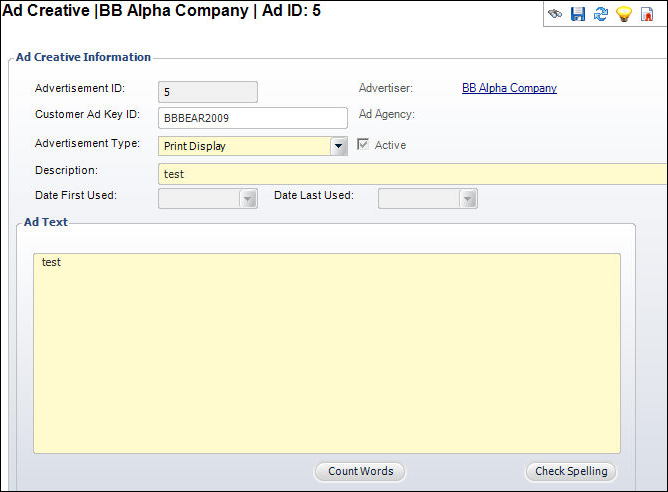Image resolution: width=668 pixels, height=492 pixels.
Task: Click the Advertisement ID field showing 5
Action: 208,92
